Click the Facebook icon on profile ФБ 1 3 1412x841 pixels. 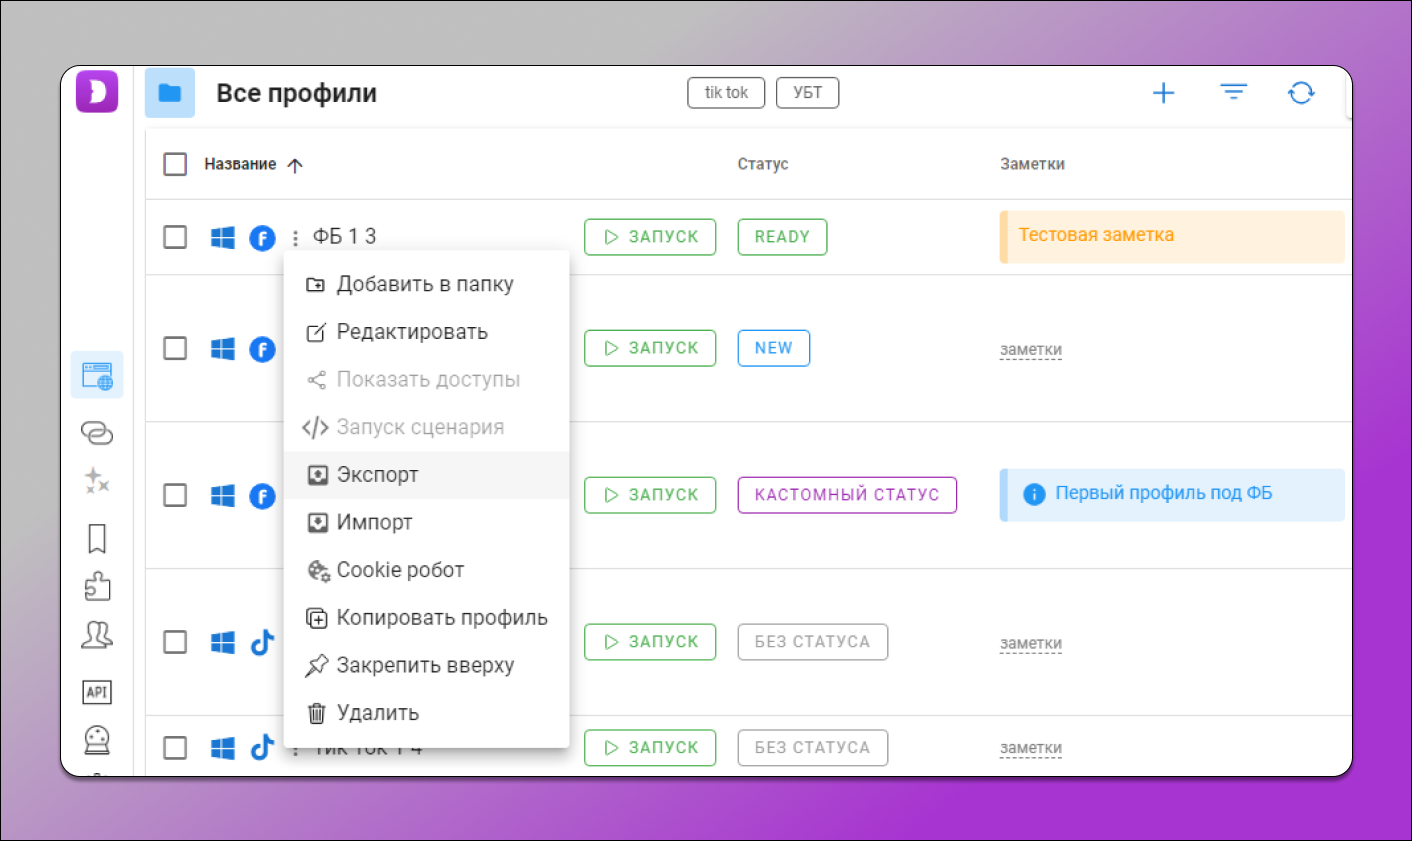click(262, 237)
